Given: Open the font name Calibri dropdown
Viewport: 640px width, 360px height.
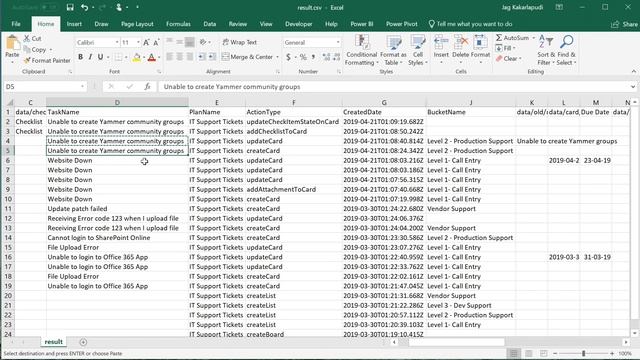Looking at the screenshot, I should 117,42.
